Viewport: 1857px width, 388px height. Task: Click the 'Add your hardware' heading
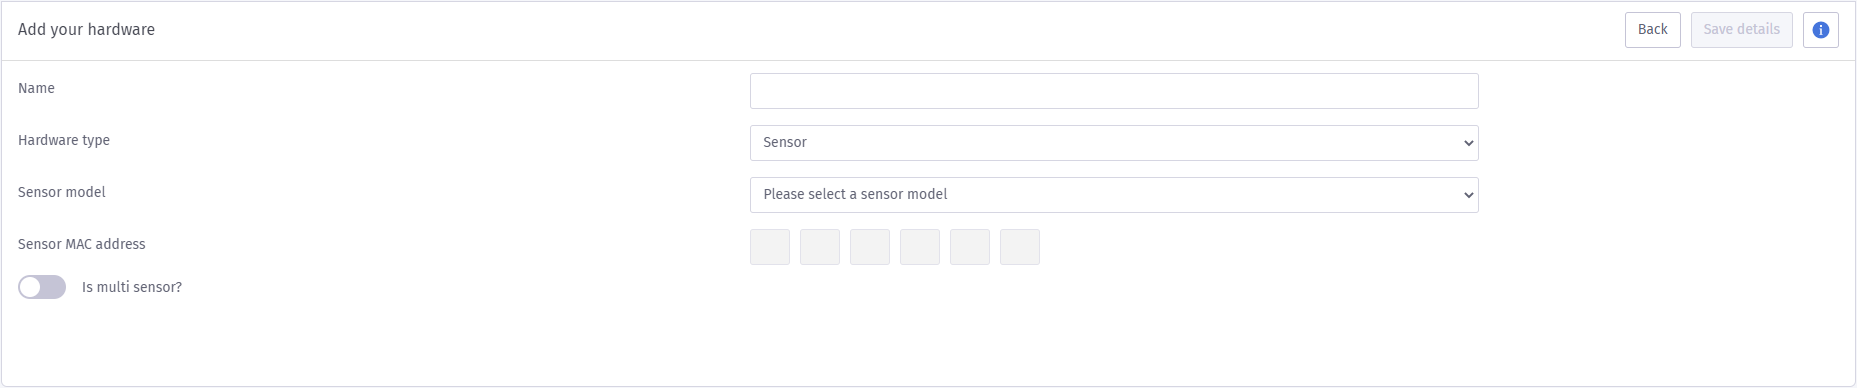click(86, 30)
